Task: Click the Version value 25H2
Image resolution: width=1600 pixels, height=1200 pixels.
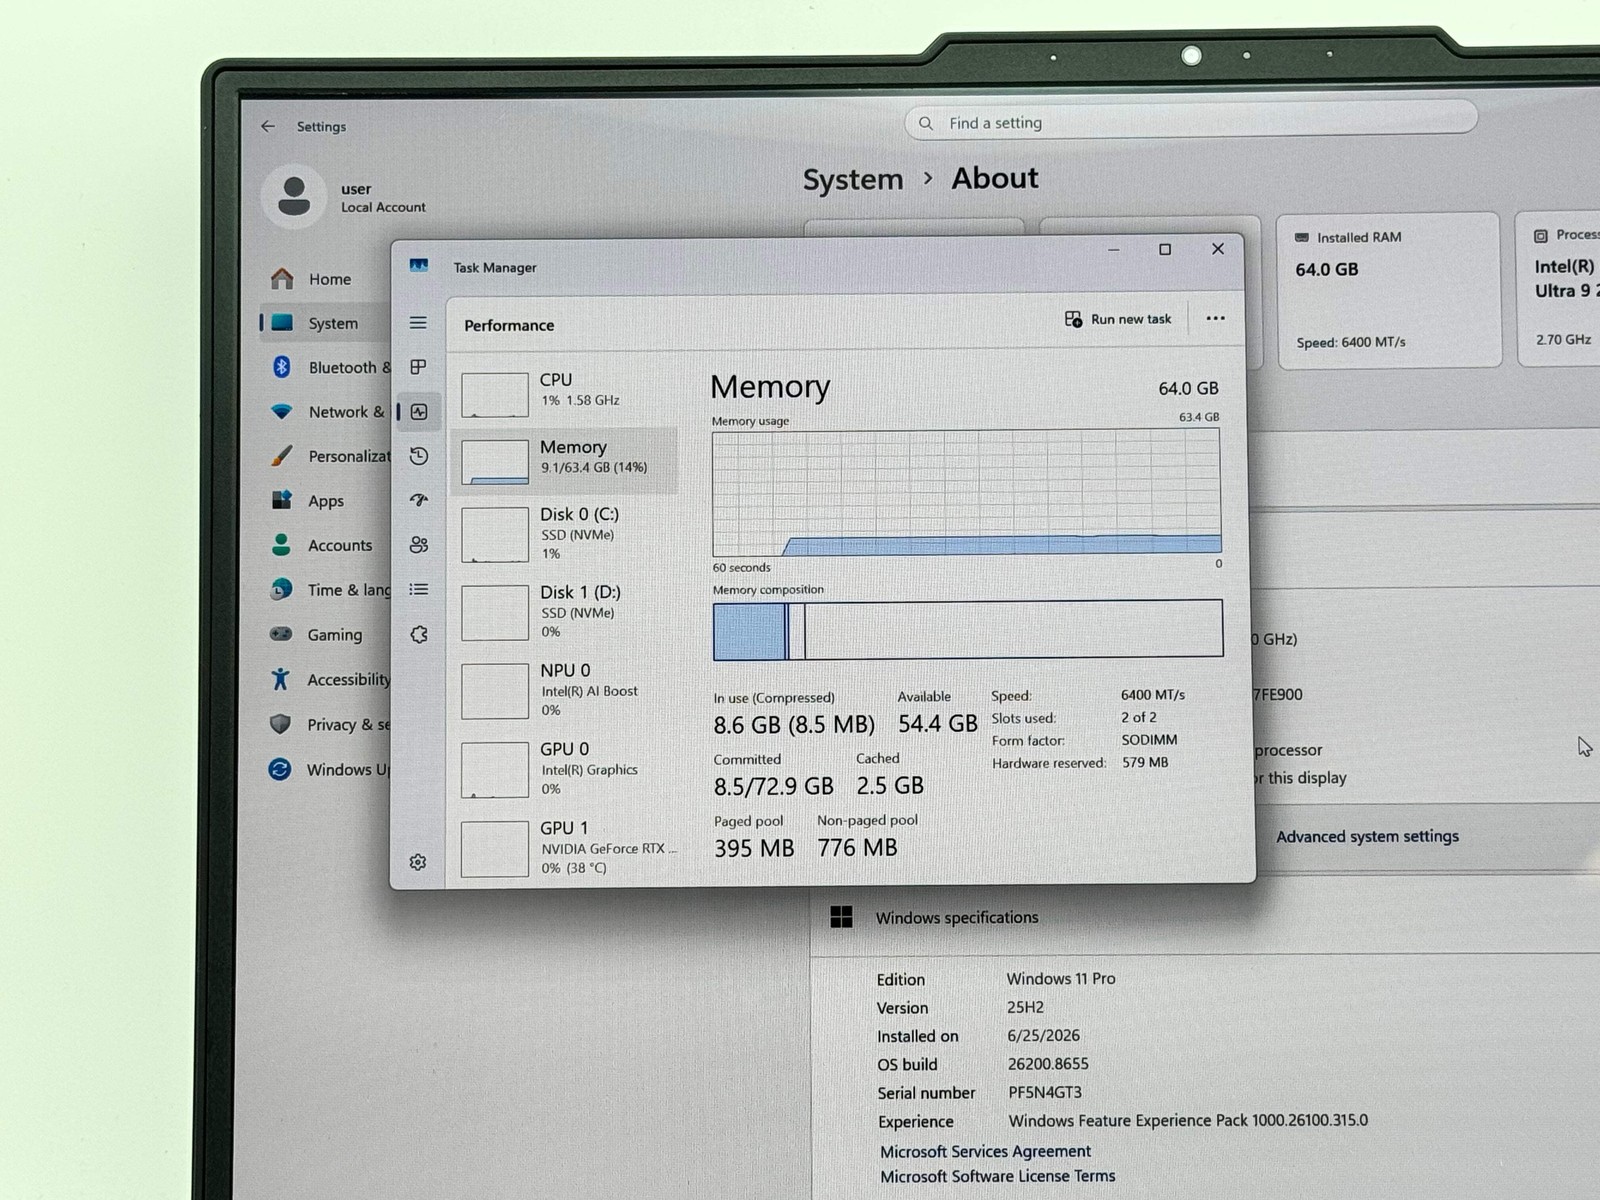Action: 1025,1007
